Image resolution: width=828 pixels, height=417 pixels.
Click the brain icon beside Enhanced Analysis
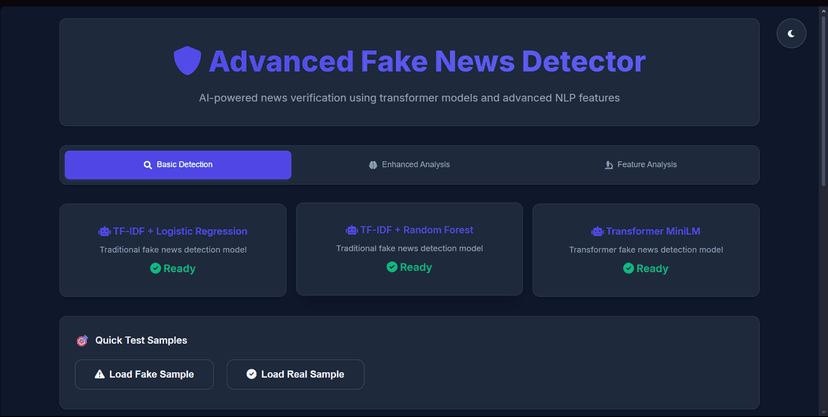[x=373, y=165]
